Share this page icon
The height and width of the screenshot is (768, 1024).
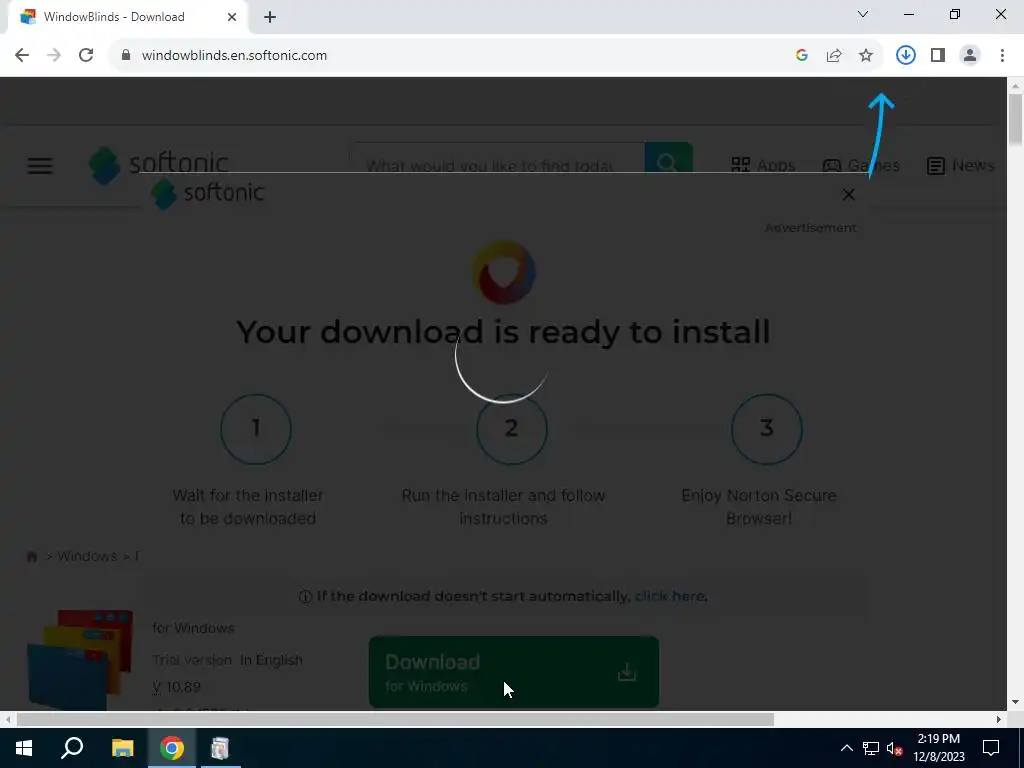coord(834,55)
